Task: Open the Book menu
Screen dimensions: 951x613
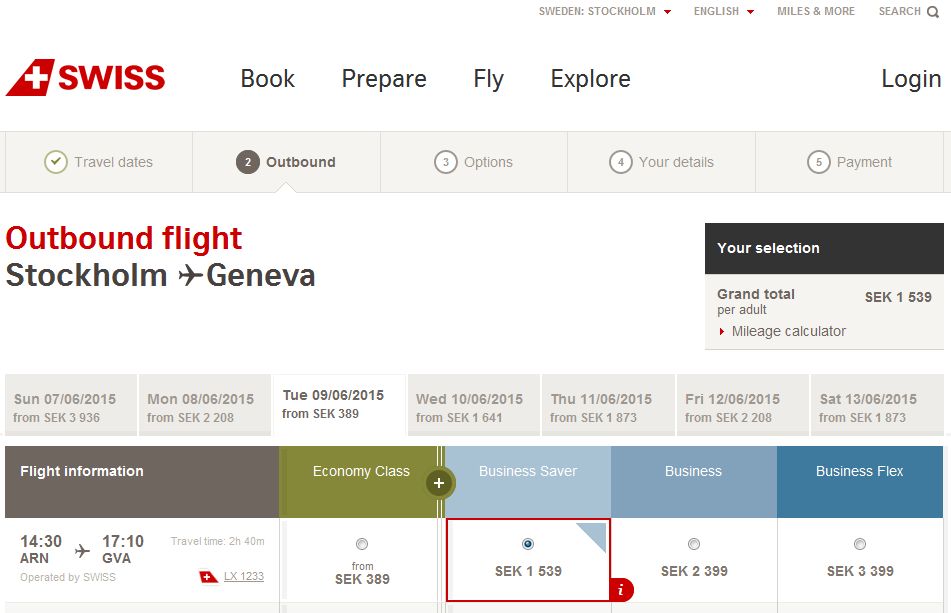Action: [267, 79]
